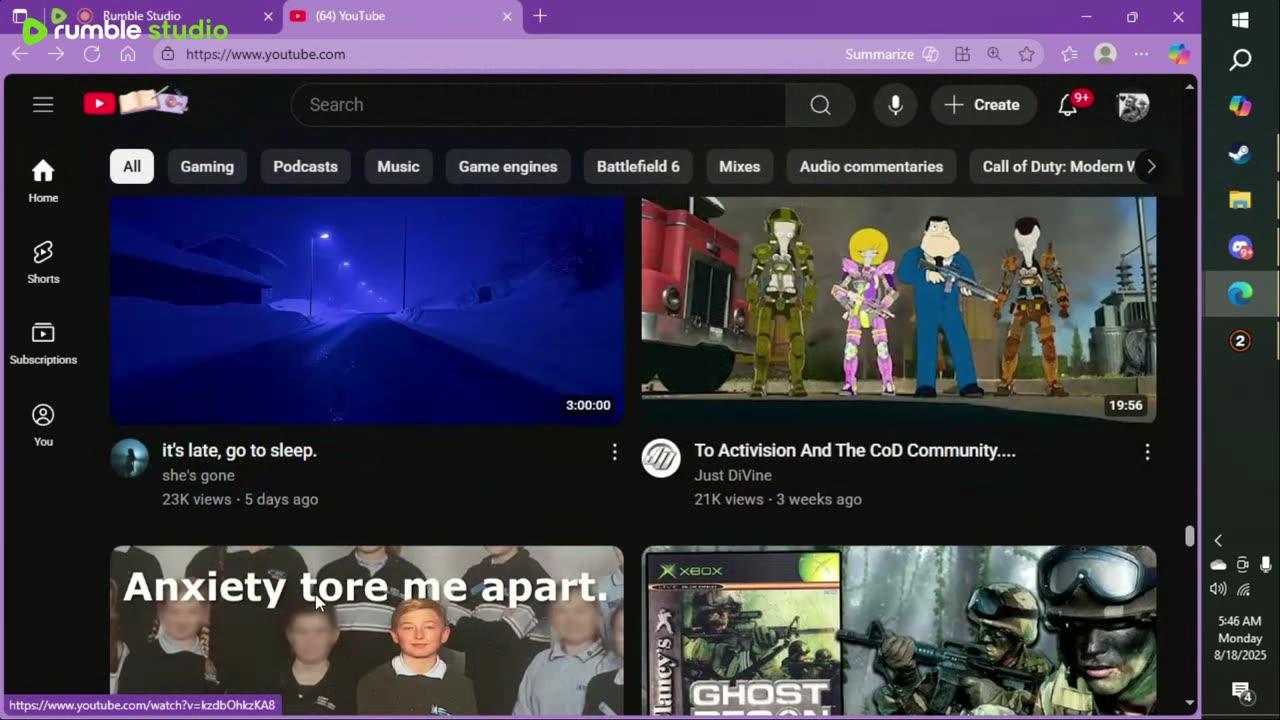Select the Mixes filter chip
This screenshot has height=720, width=1280.
click(740, 167)
